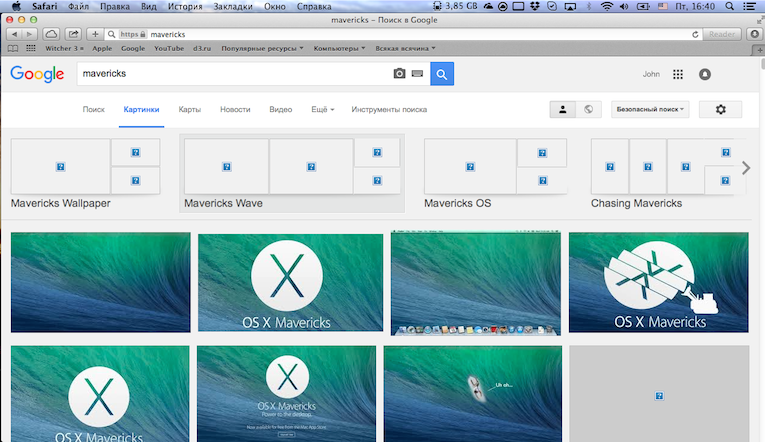
Task: Switch to the Карты tab
Action: coord(190,109)
